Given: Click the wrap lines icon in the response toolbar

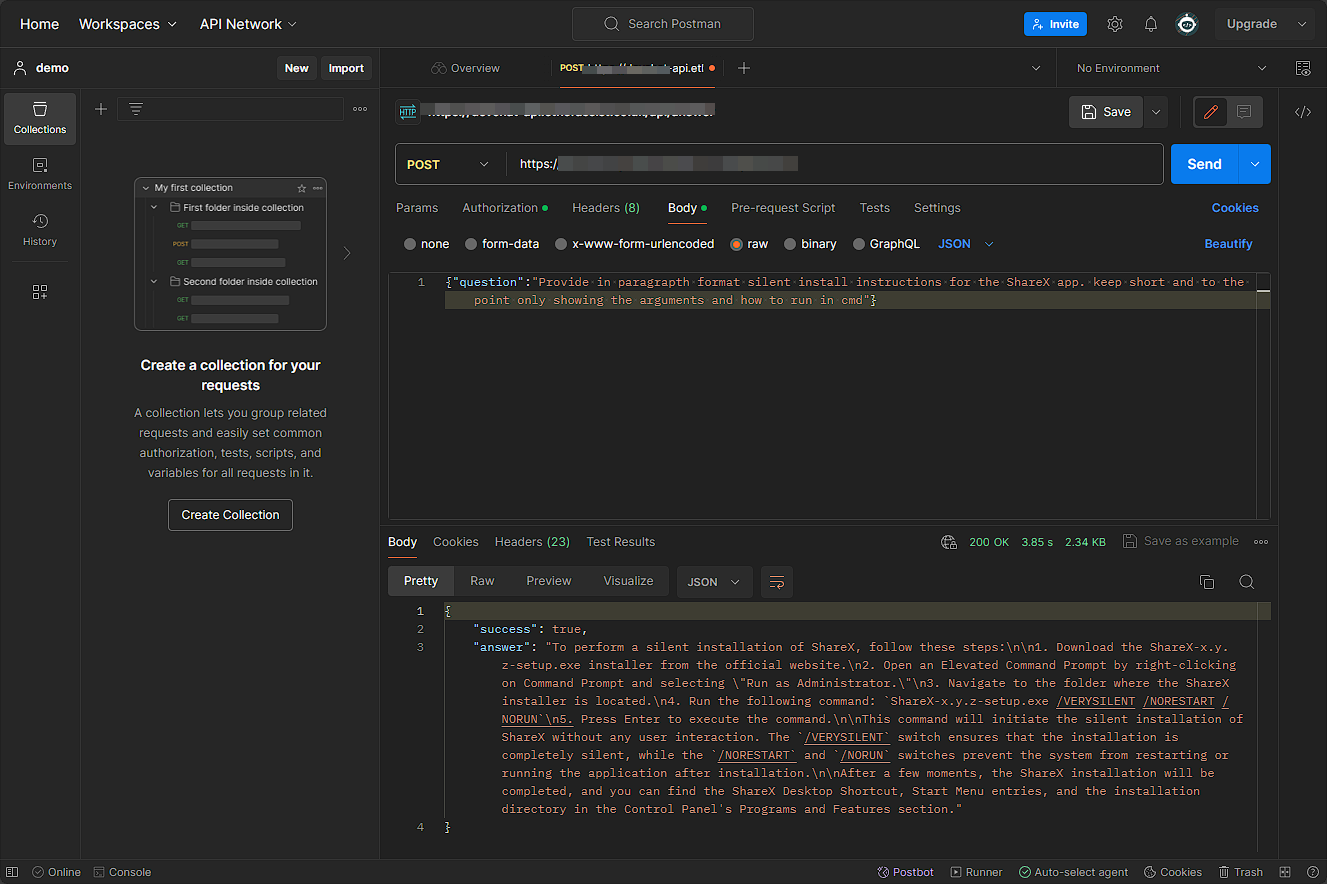Looking at the screenshot, I should 777,582.
